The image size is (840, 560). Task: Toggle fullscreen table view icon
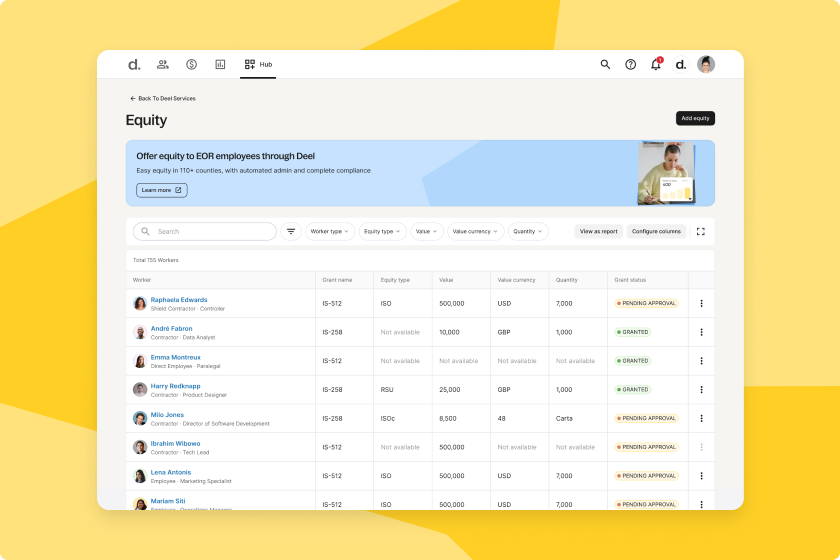click(x=701, y=232)
